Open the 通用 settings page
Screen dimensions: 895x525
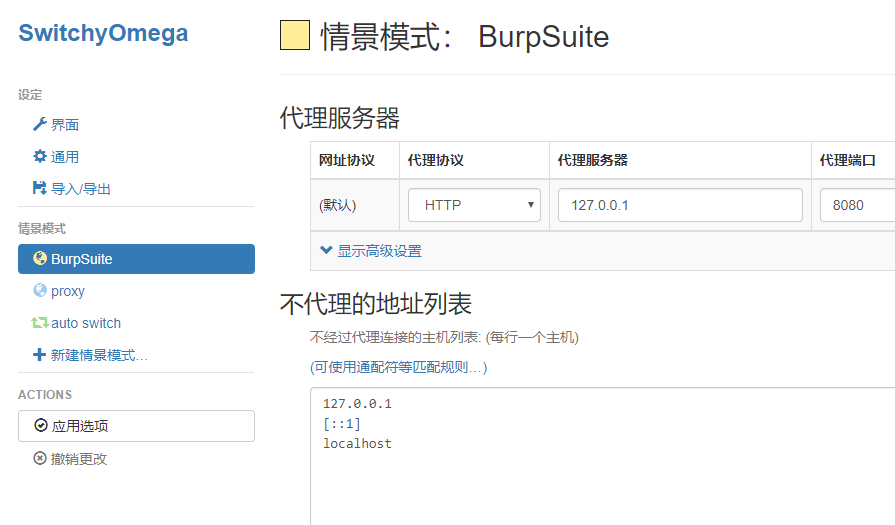click(64, 156)
